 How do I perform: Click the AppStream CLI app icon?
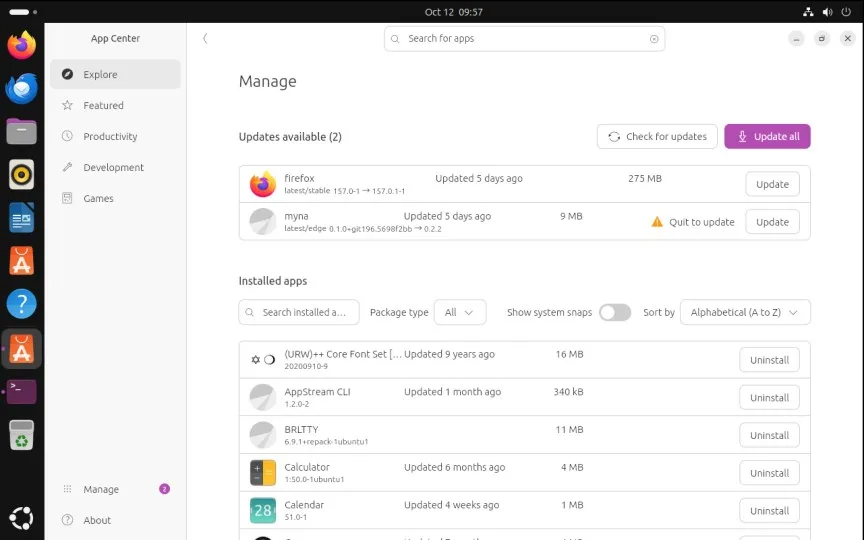coord(263,397)
